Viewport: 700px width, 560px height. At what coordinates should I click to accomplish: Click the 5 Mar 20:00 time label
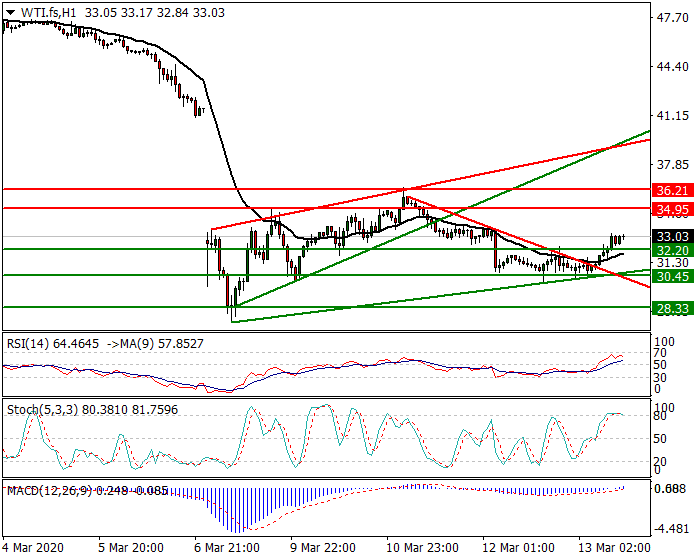(x=131, y=547)
